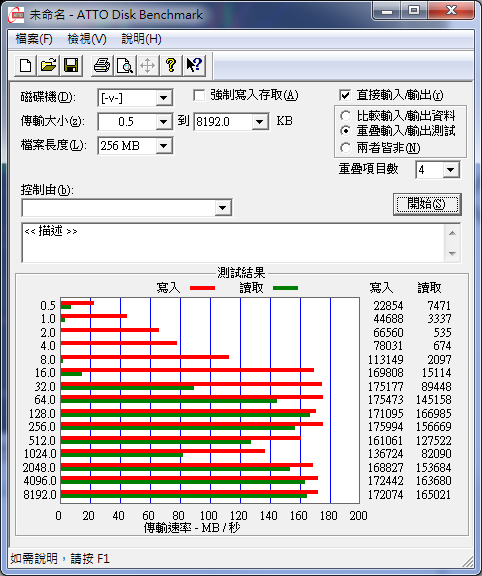Open the 檔案長度 256 MB dropdown
Viewport: 482px width, 576px height.
(163, 146)
